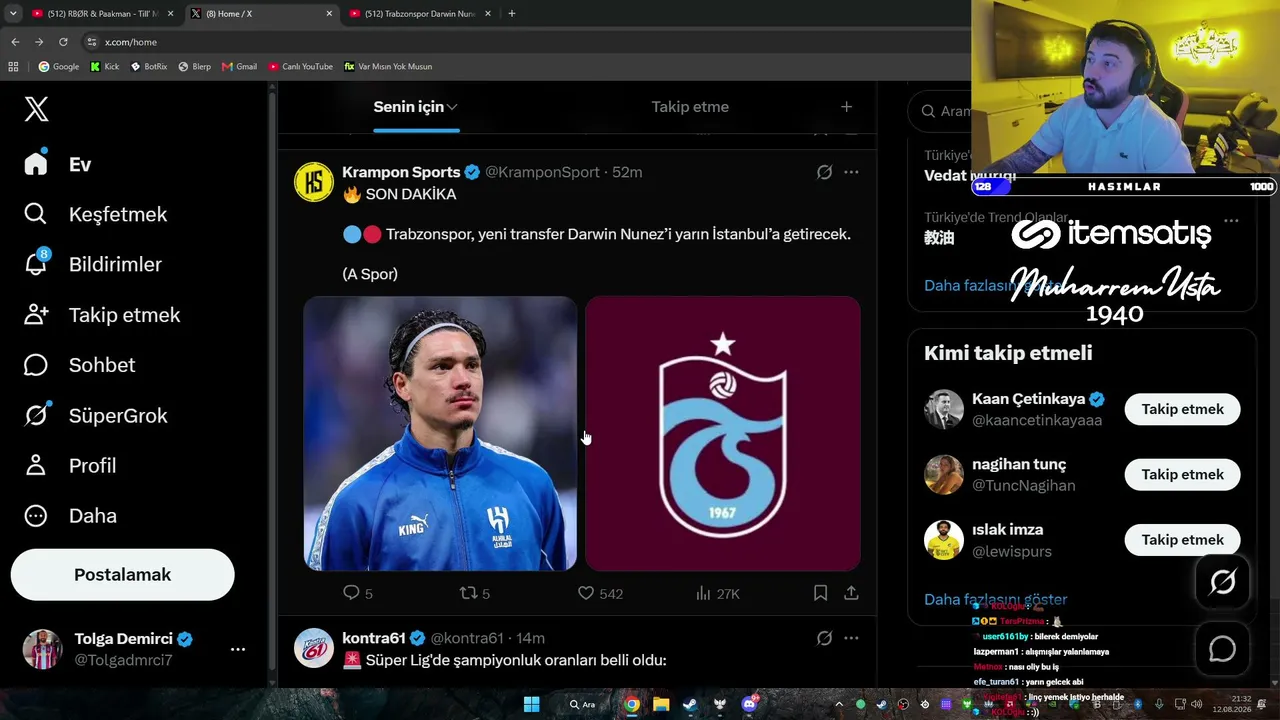Image resolution: width=1280 pixels, height=720 pixels.
Task: Open SüperGrok icon in sidebar
Action: [36, 415]
